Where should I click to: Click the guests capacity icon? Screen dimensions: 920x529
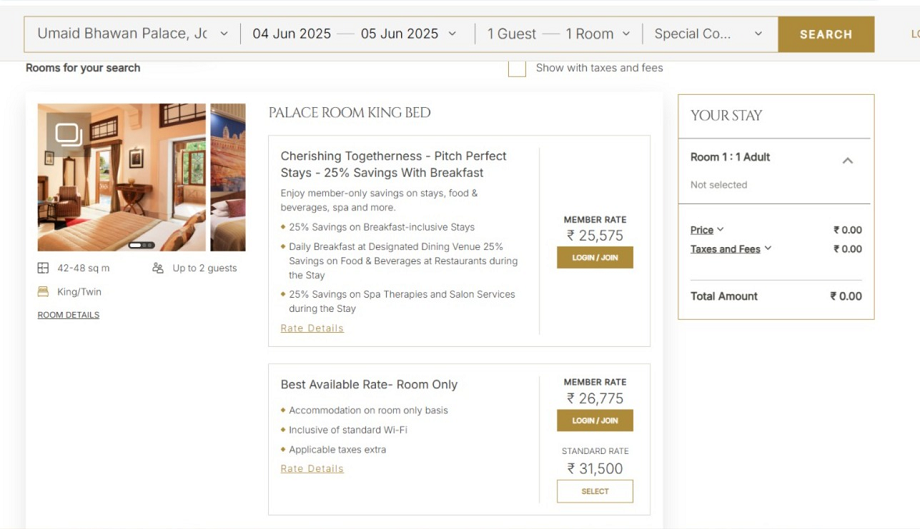pyautogui.click(x=158, y=268)
